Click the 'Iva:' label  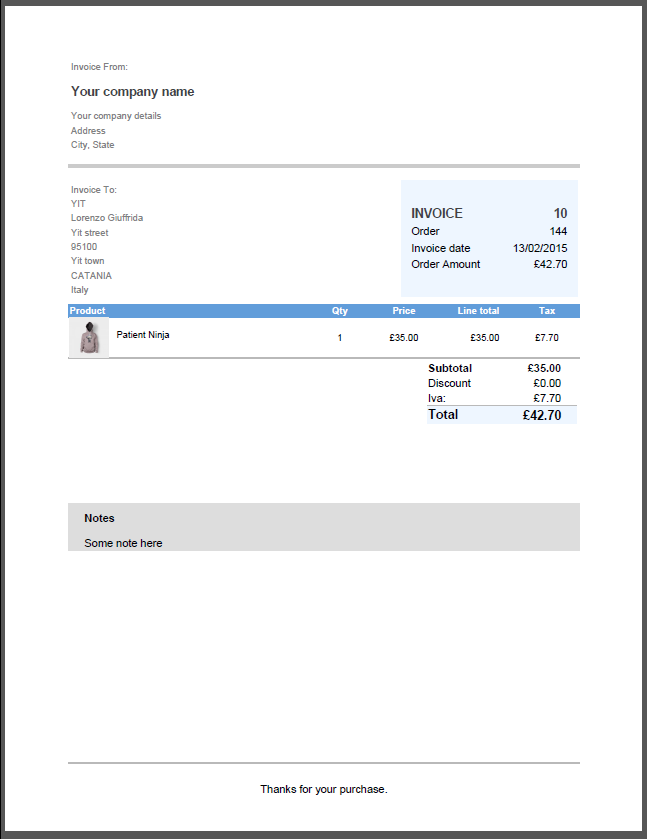(x=437, y=398)
